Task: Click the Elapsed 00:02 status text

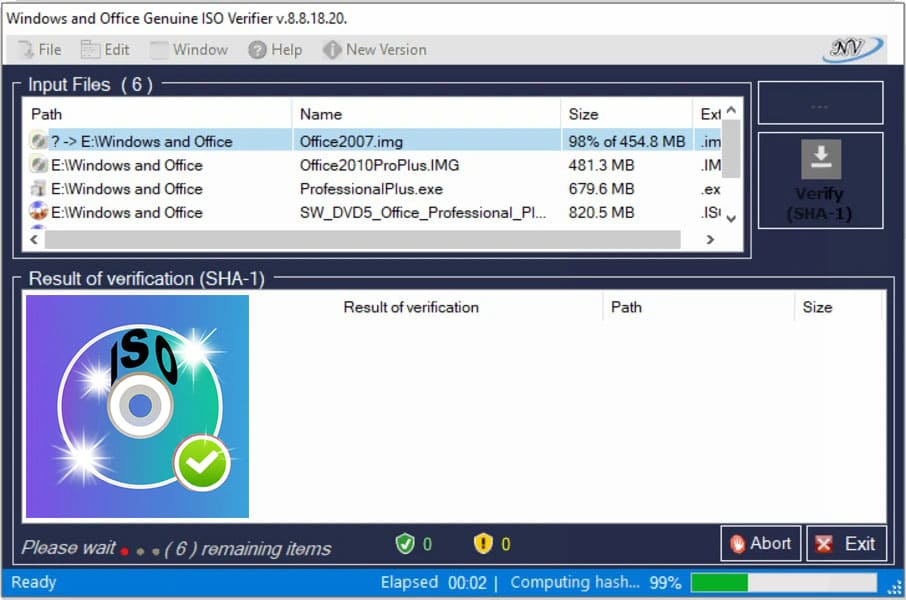Action: coord(433,582)
